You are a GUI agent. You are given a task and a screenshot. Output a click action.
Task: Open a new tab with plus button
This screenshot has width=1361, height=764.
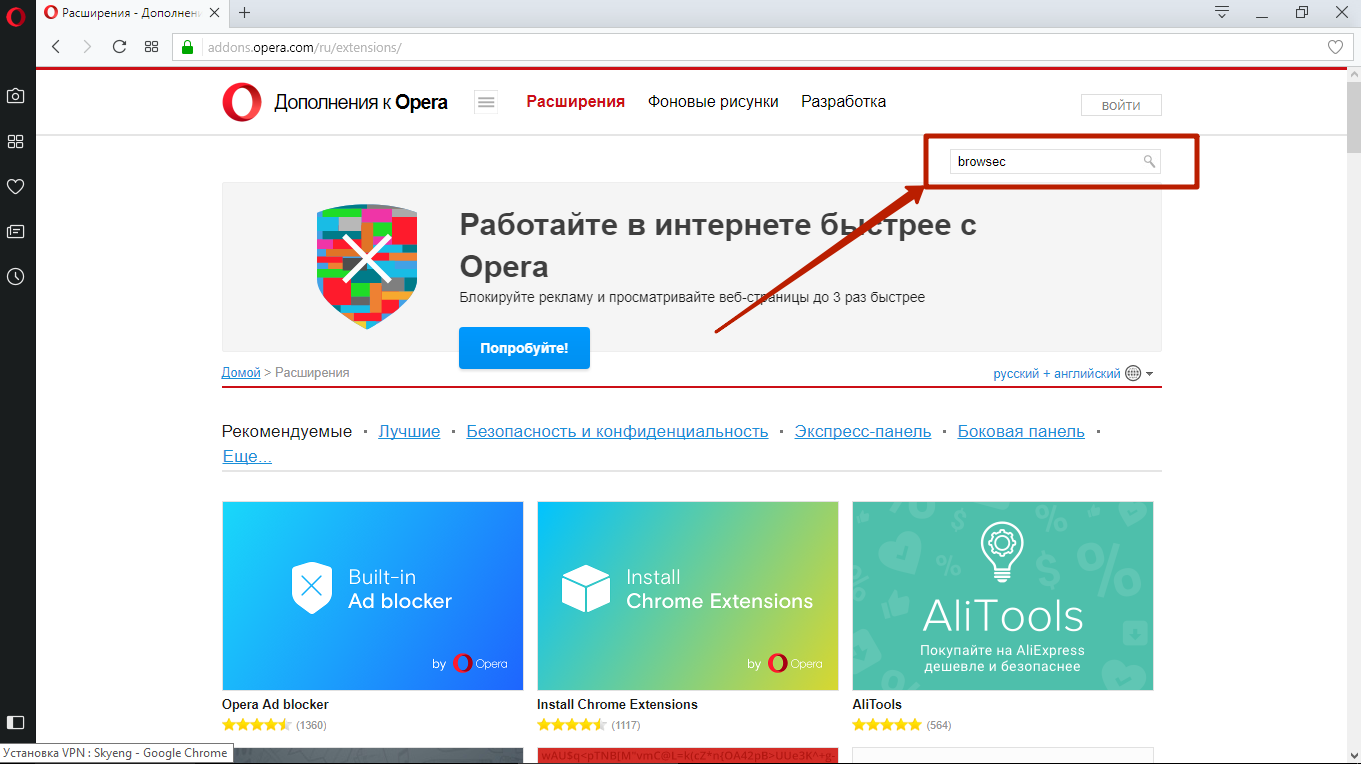tap(245, 12)
